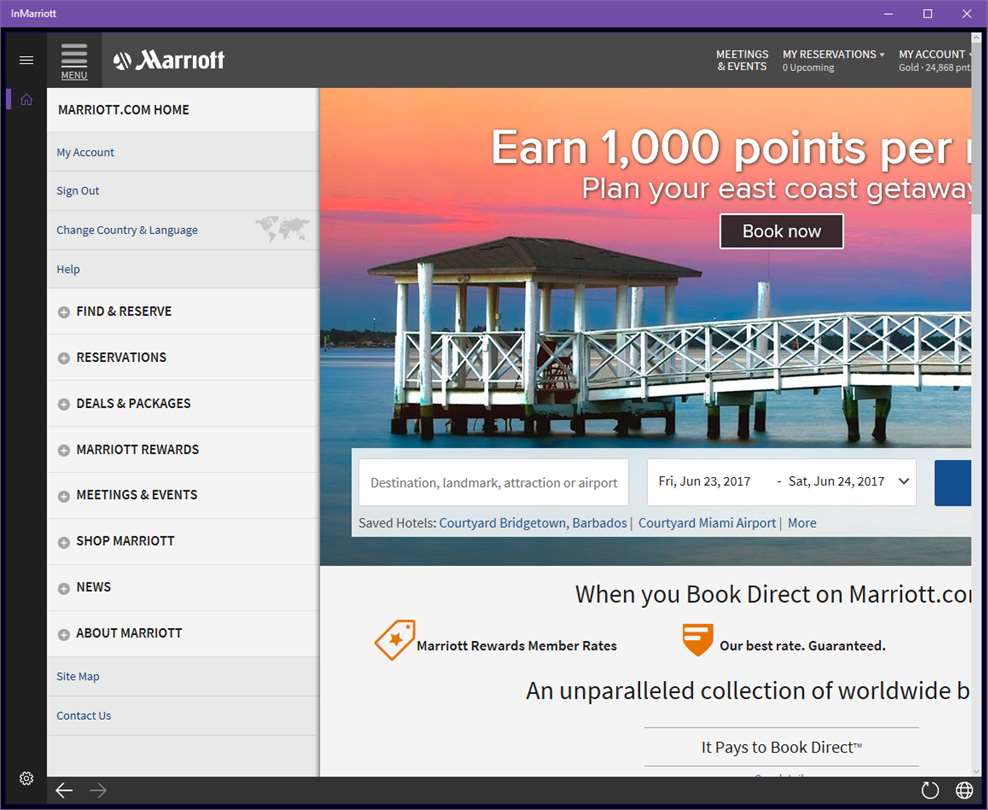Click the home icon in the left sidebar
Screen dimensions: 988x810
click(26, 100)
